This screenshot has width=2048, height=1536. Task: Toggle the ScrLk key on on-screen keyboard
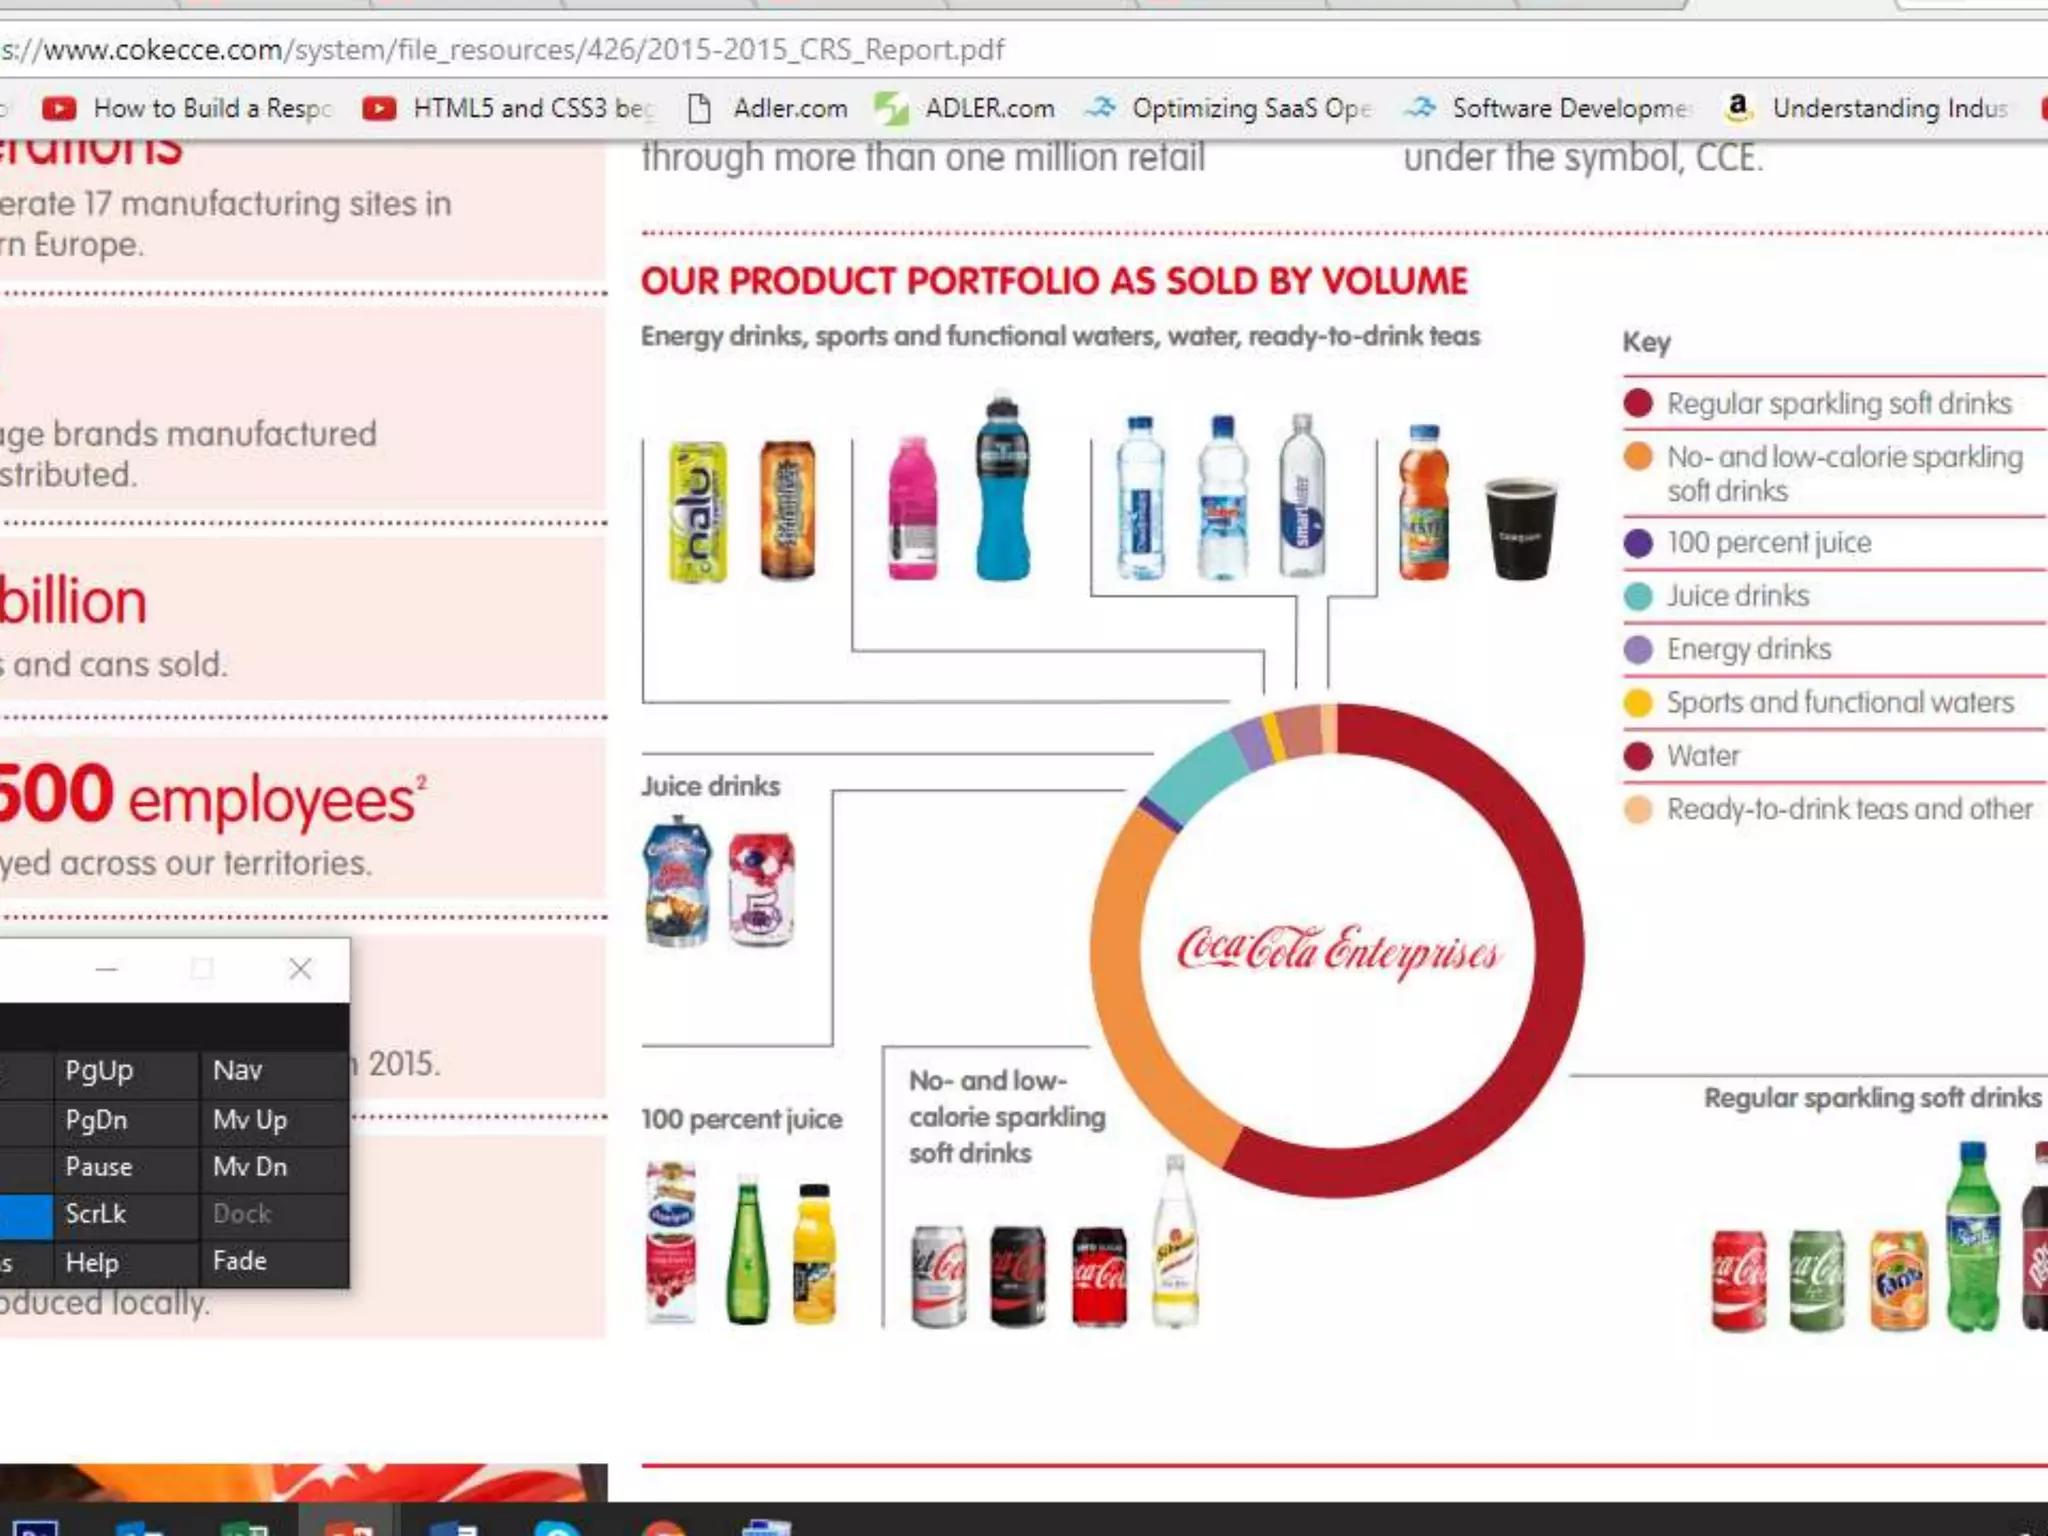pyautogui.click(x=97, y=1214)
